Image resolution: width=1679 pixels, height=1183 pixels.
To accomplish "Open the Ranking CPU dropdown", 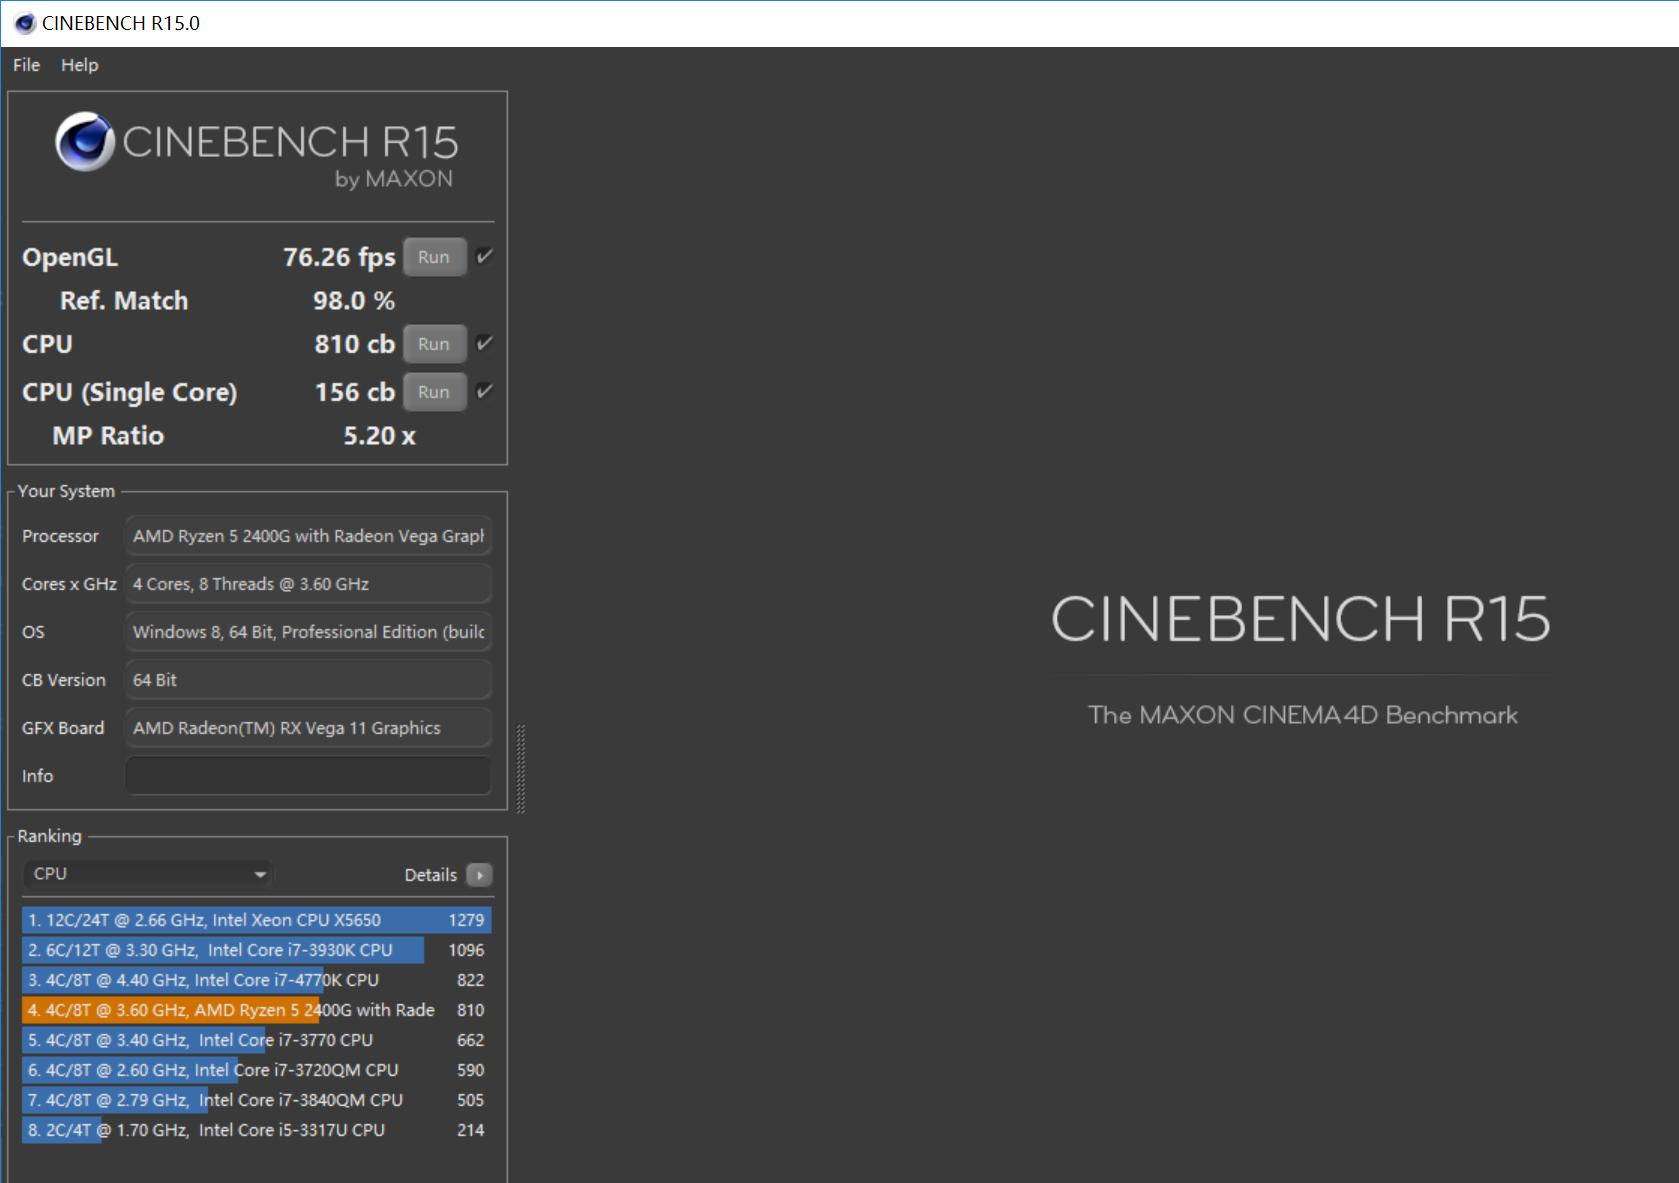I will click(x=148, y=874).
